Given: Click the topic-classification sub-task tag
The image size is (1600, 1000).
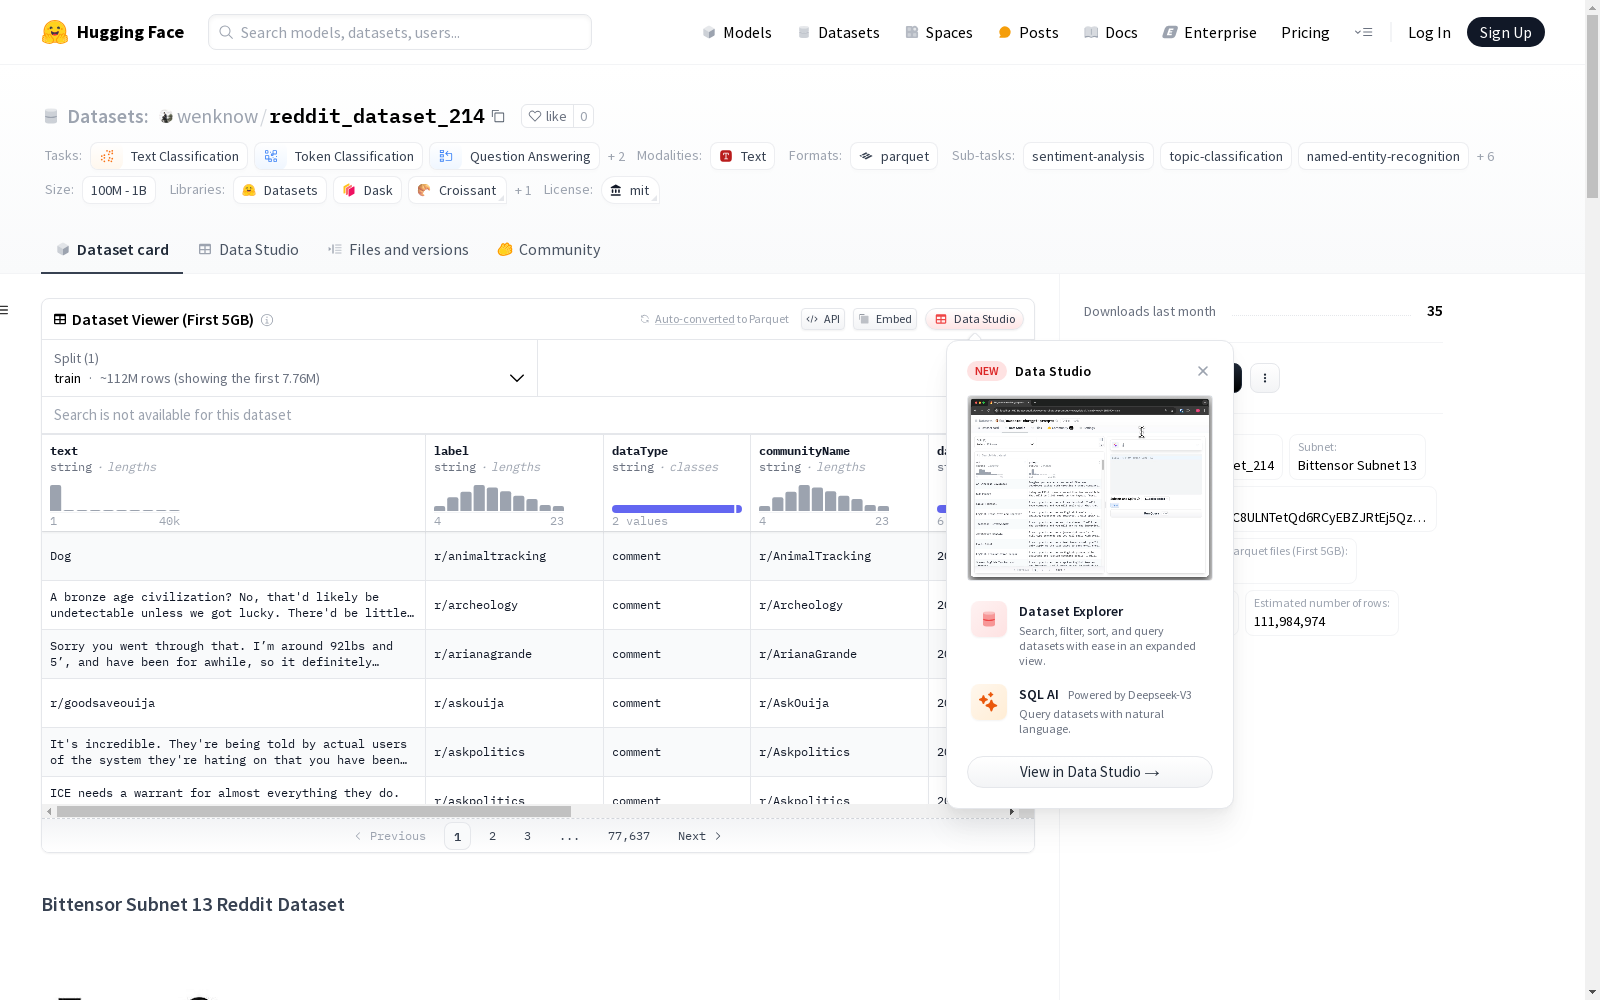Looking at the screenshot, I should point(1226,156).
